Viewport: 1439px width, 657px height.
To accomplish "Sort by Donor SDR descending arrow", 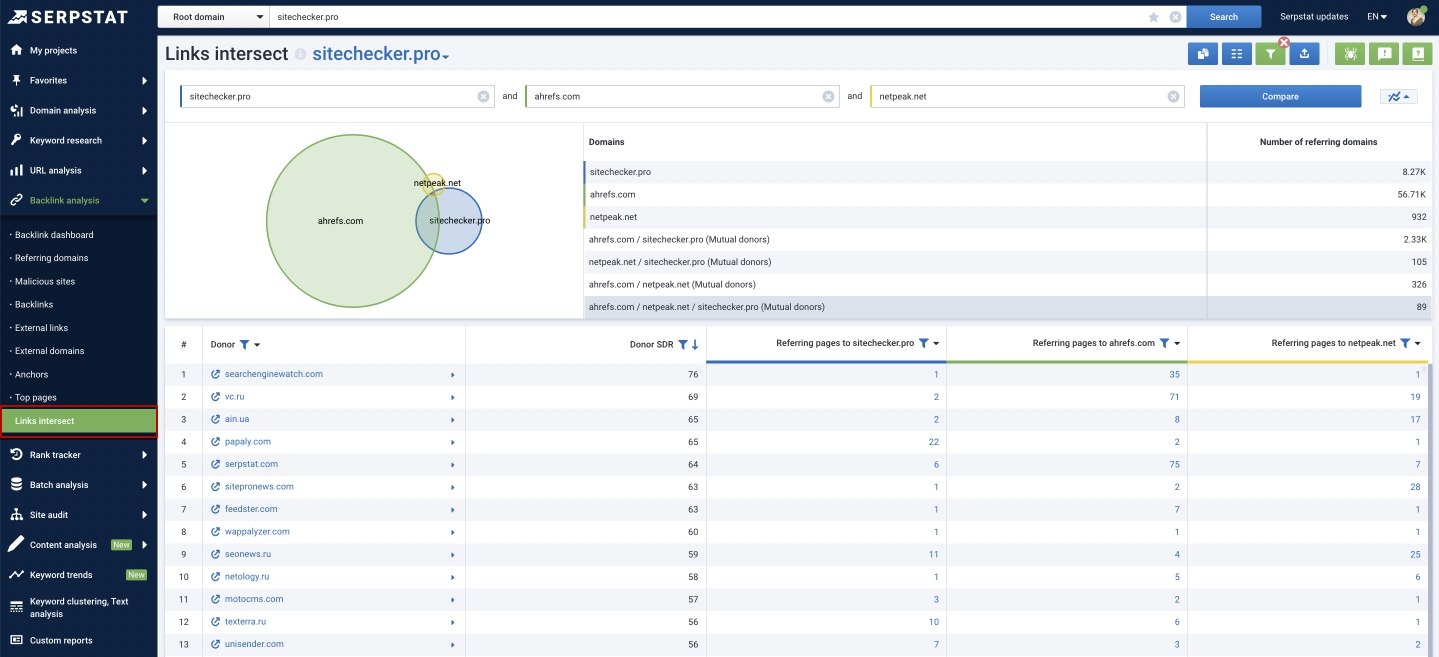I will point(695,345).
